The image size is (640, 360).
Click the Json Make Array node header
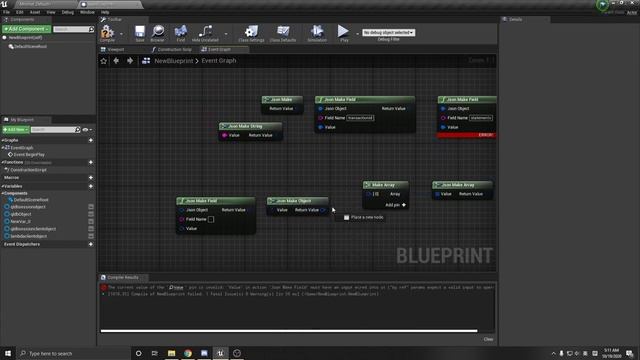[462, 185]
